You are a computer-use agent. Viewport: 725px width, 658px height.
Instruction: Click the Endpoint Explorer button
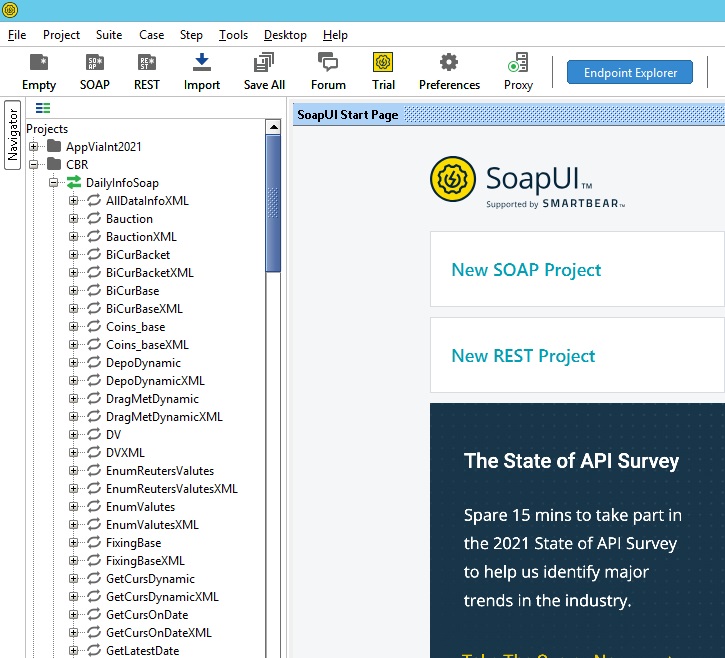click(630, 72)
